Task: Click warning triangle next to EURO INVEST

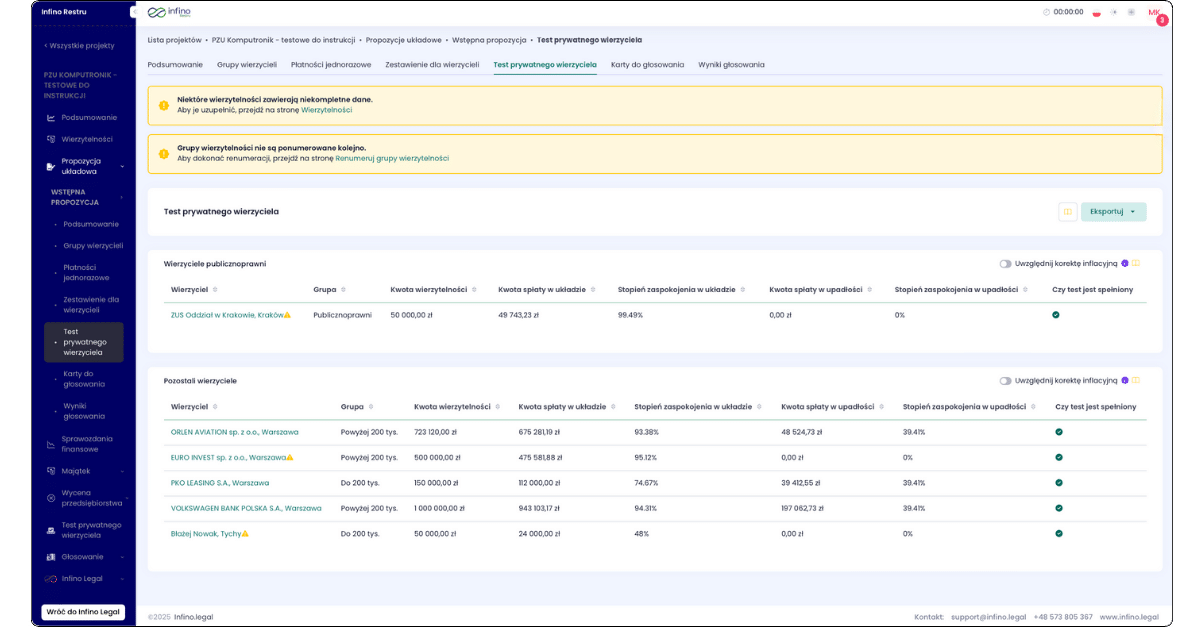Action: click(290, 458)
